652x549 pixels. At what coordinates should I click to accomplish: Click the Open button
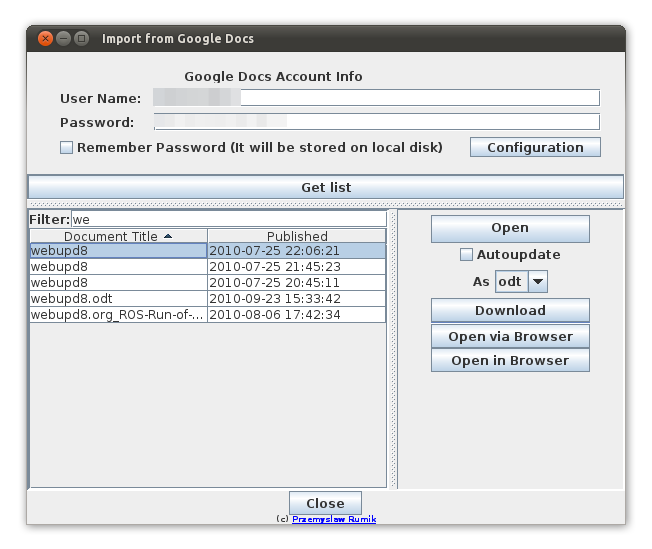point(510,228)
